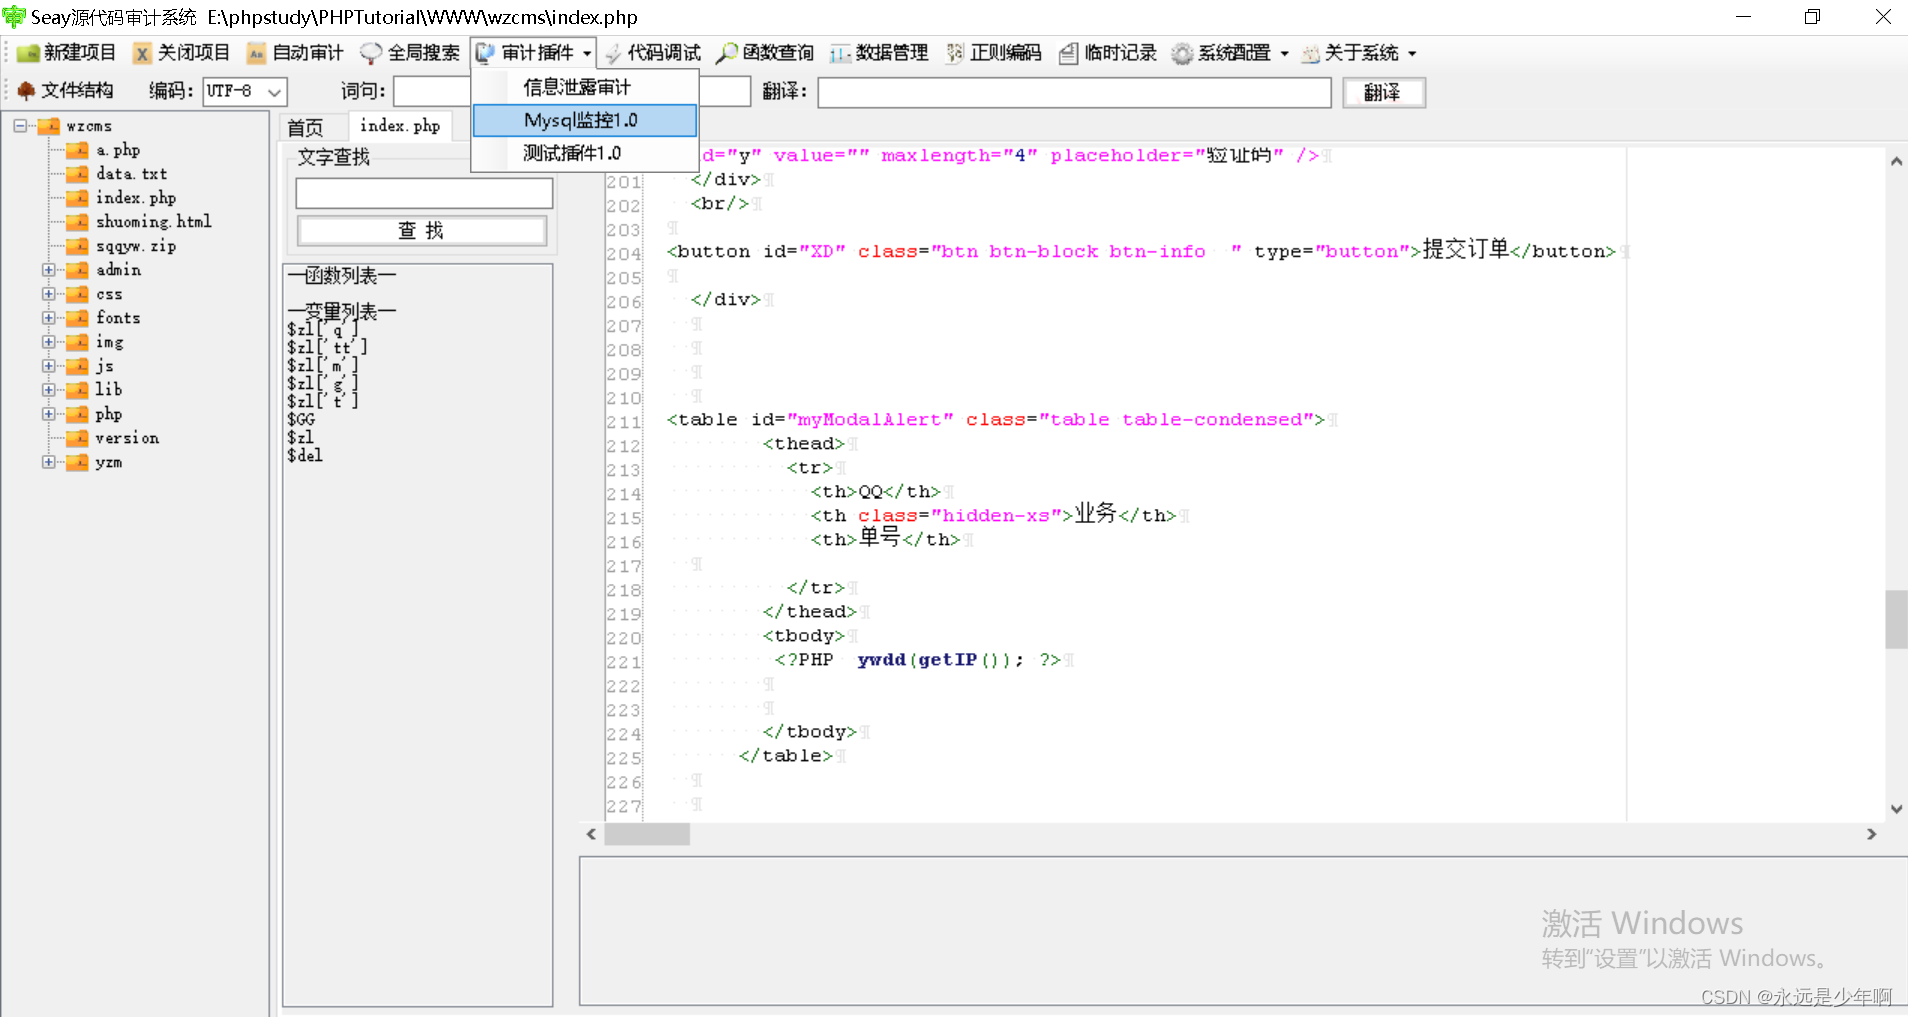
Task: Select variable $zl['tt'] in list
Action: click(x=327, y=348)
